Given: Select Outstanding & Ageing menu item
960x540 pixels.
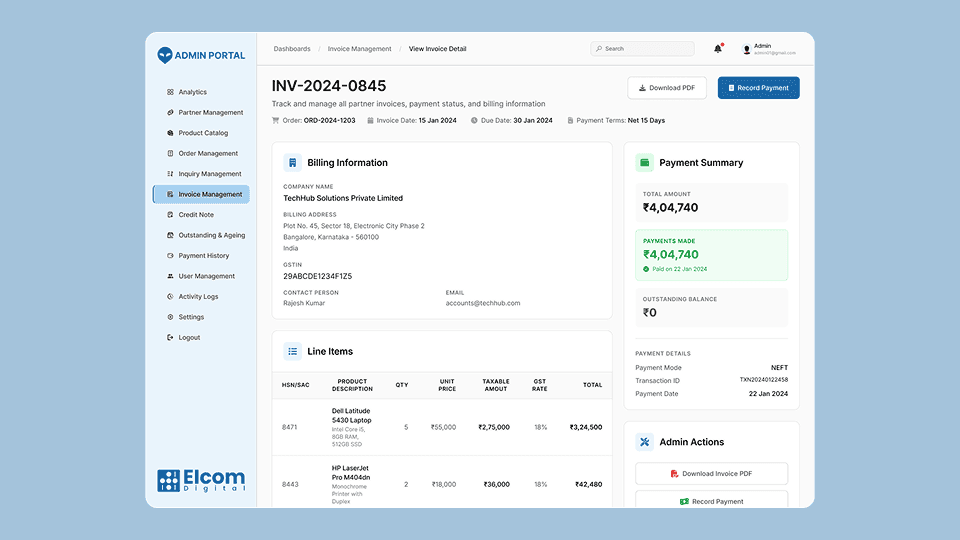Looking at the screenshot, I should pyautogui.click(x=211, y=235).
